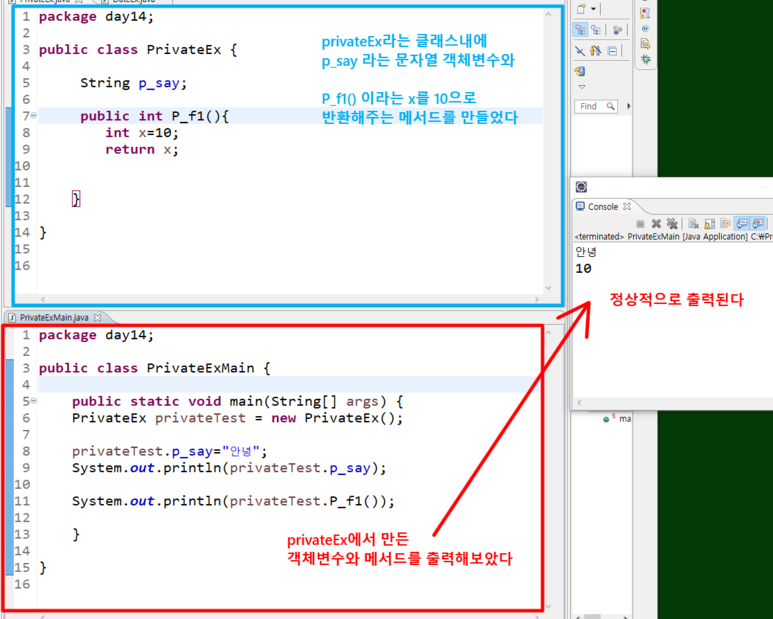
Task: Click 'System.out.println(privateTest.P_f1());' line
Action: pyautogui.click(x=233, y=501)
